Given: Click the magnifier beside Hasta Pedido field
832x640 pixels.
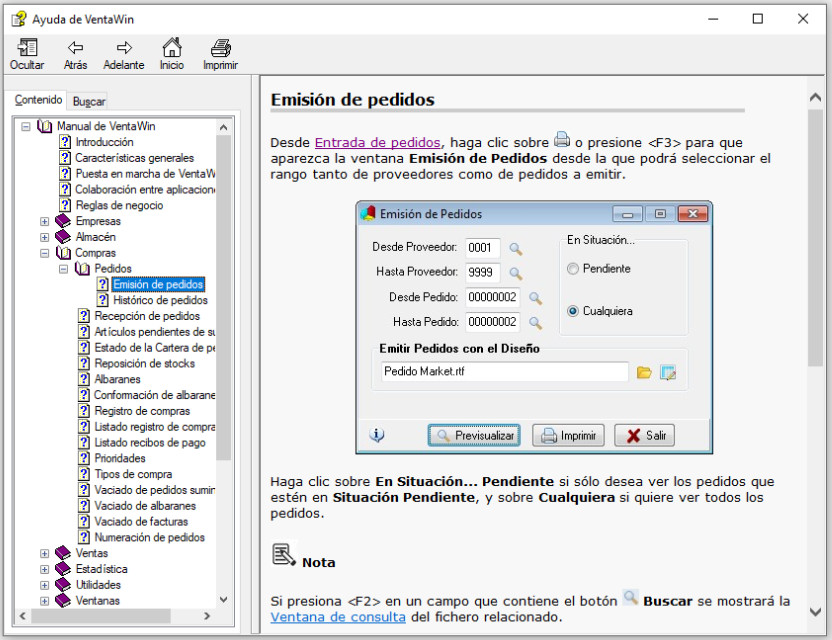Looking at the screenshot, I should tap(535, 323).
